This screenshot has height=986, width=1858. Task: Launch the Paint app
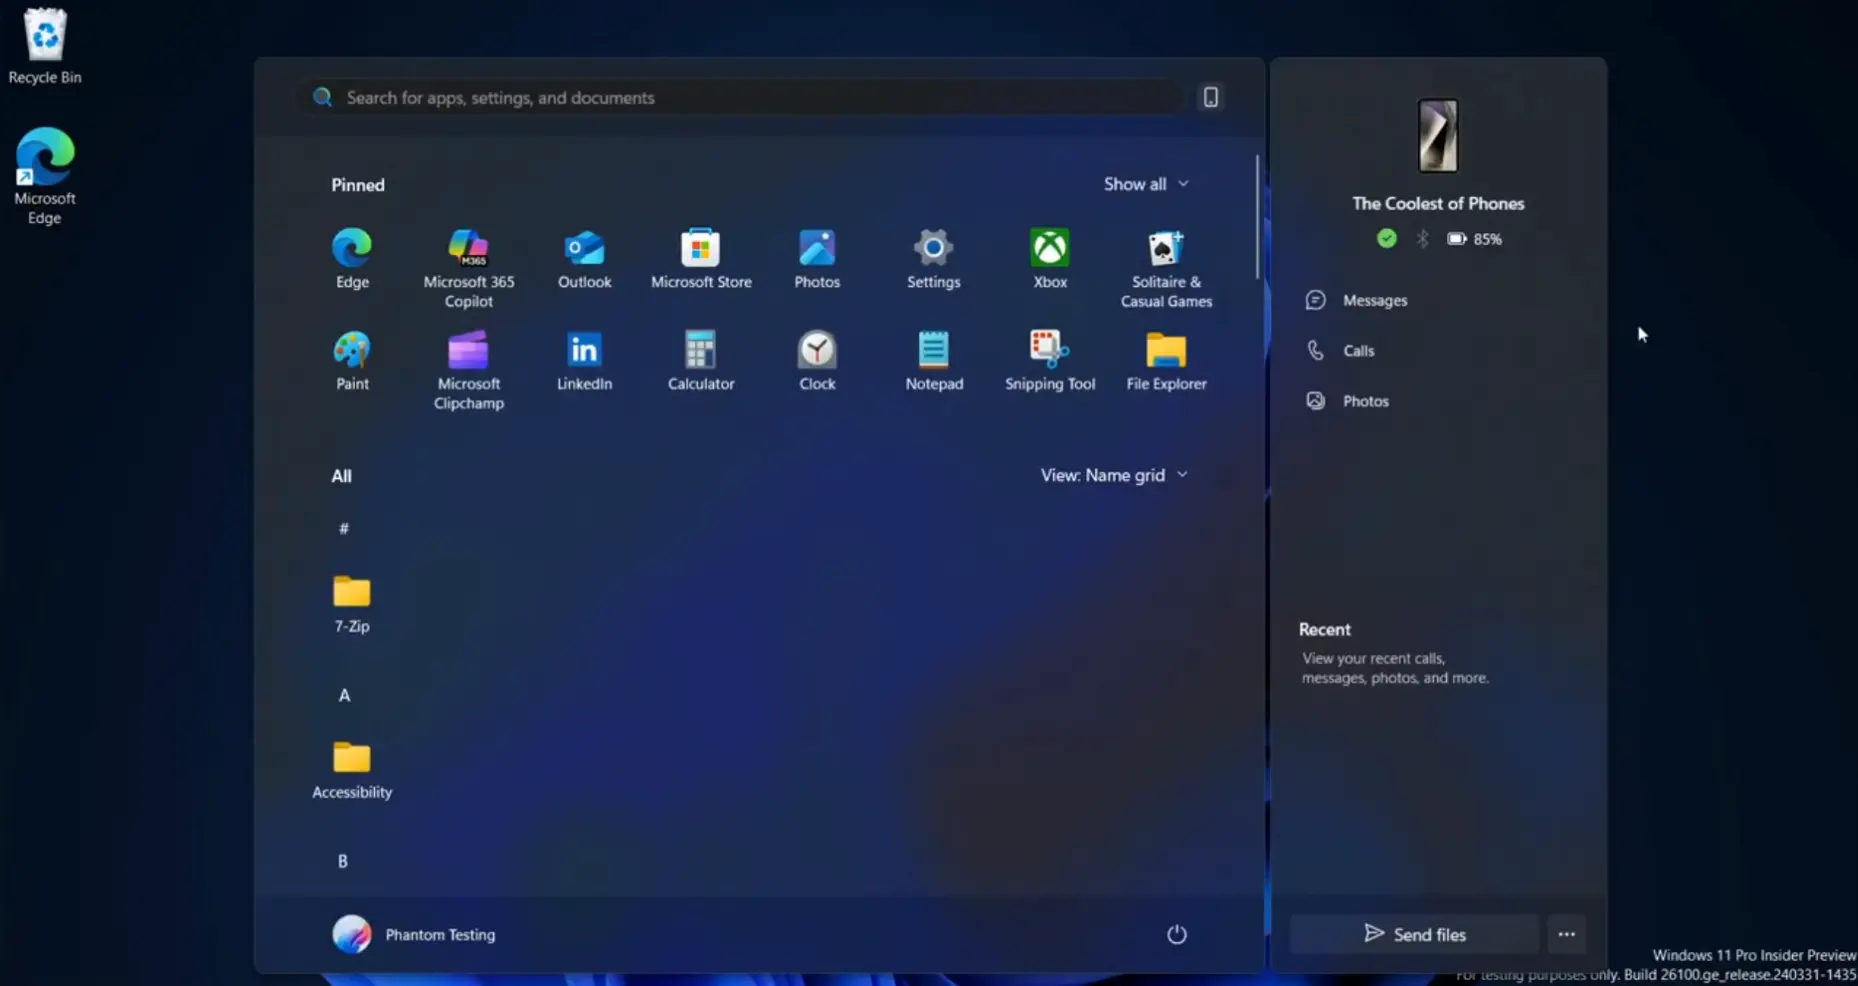352,360
